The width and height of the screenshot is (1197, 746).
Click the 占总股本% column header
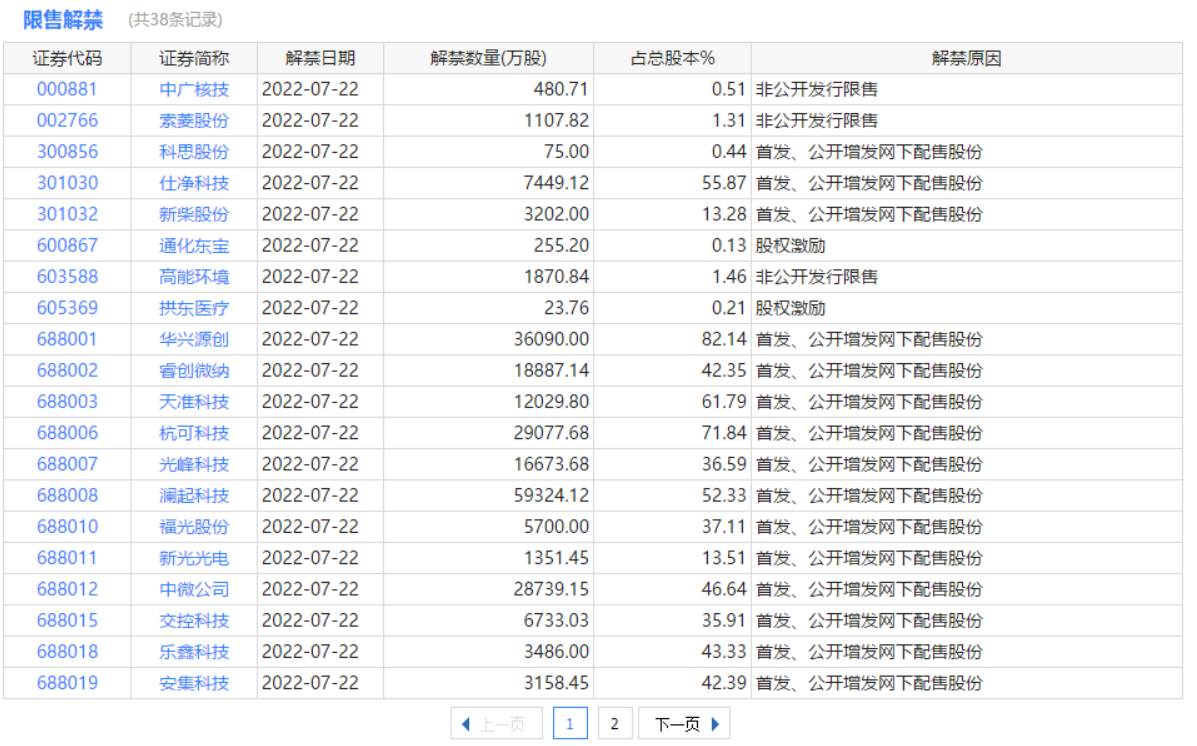(x=672, y=58)
